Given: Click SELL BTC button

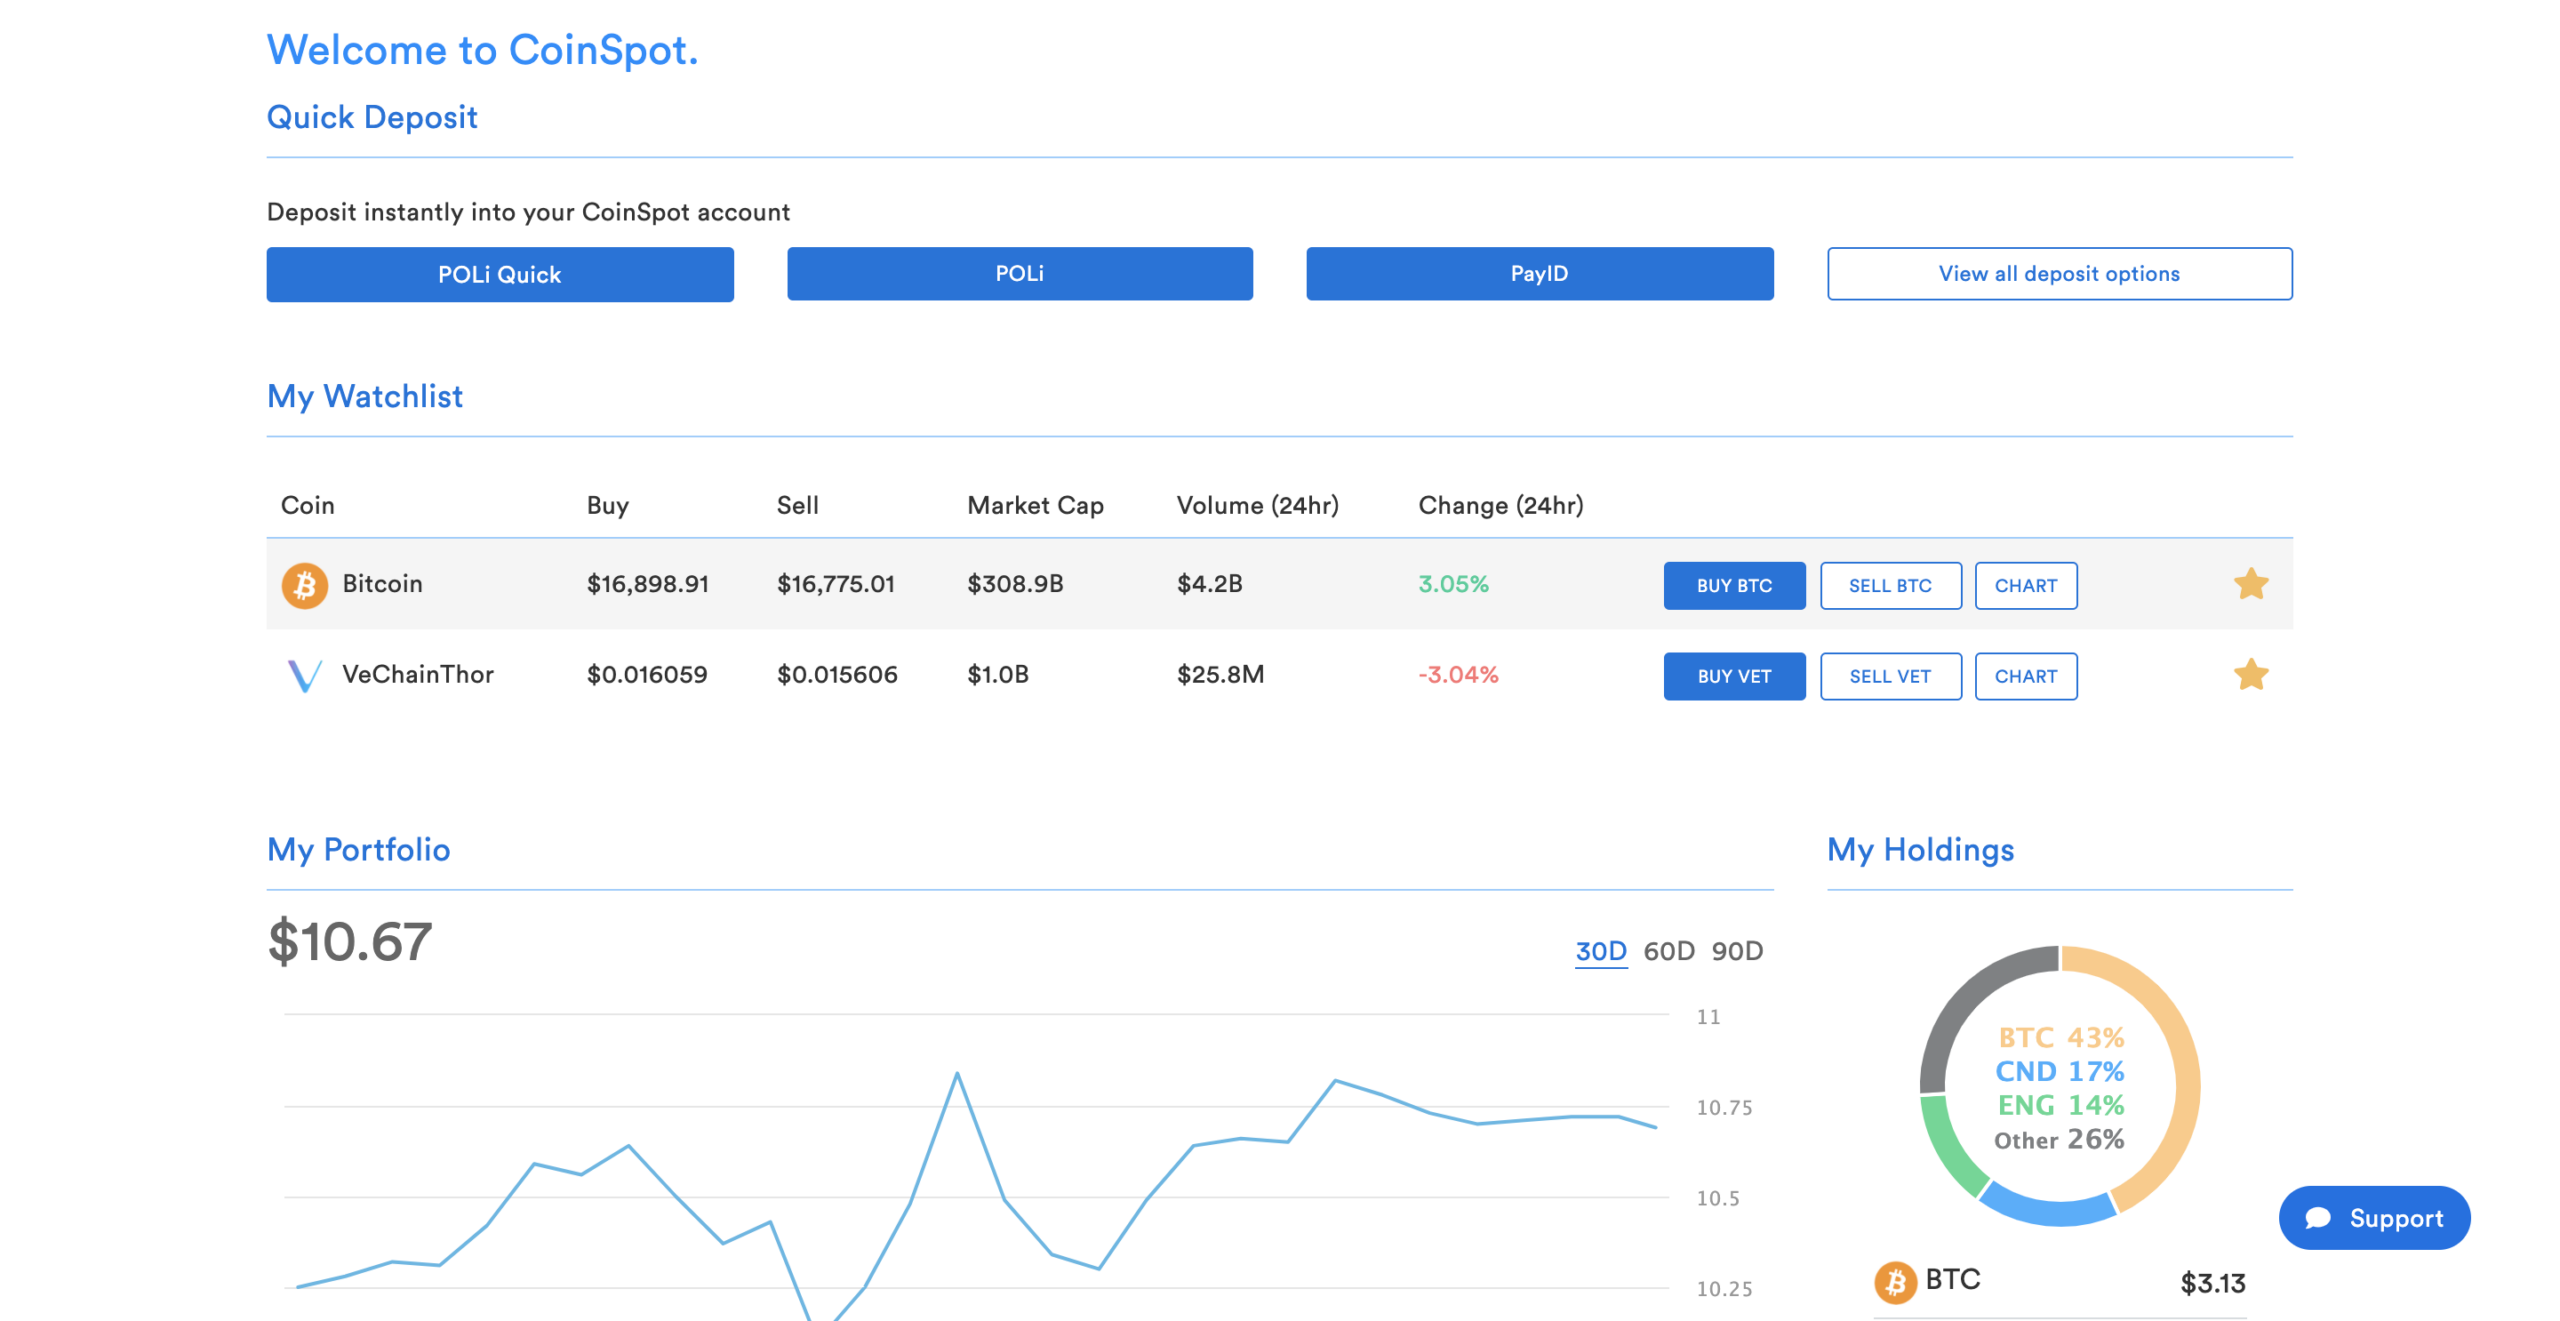Looking at the screenshot, I should coord(1889,585).
